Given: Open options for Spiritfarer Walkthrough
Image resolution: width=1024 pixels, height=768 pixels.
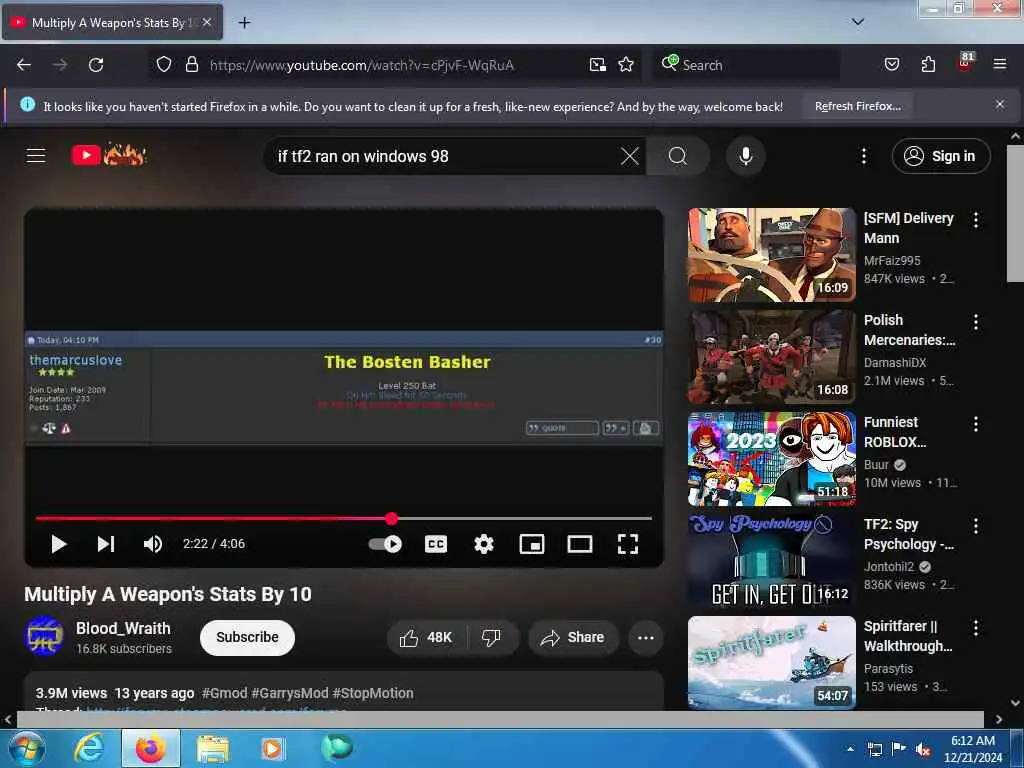Looking at the screenshot, I should [976, 628].
